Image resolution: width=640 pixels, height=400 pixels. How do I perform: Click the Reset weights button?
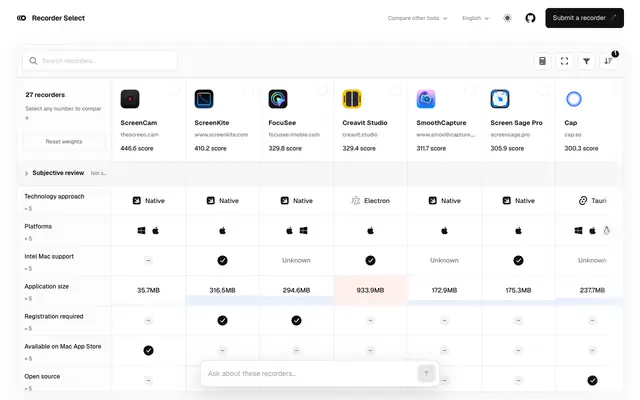click(64, 142)
